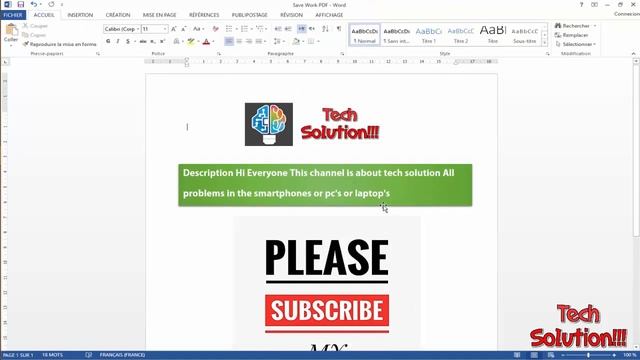Apply red font color
Viewport: 640px width, 360px height.
[207, 41]
